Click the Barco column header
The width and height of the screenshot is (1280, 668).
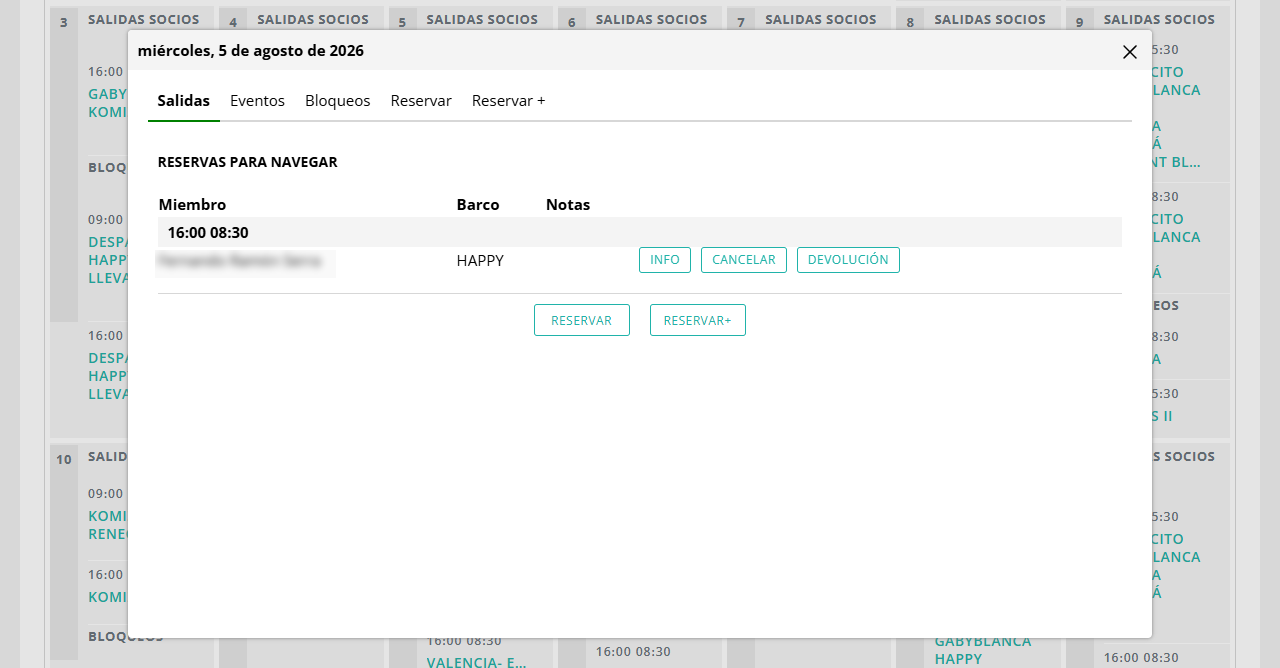478,204
